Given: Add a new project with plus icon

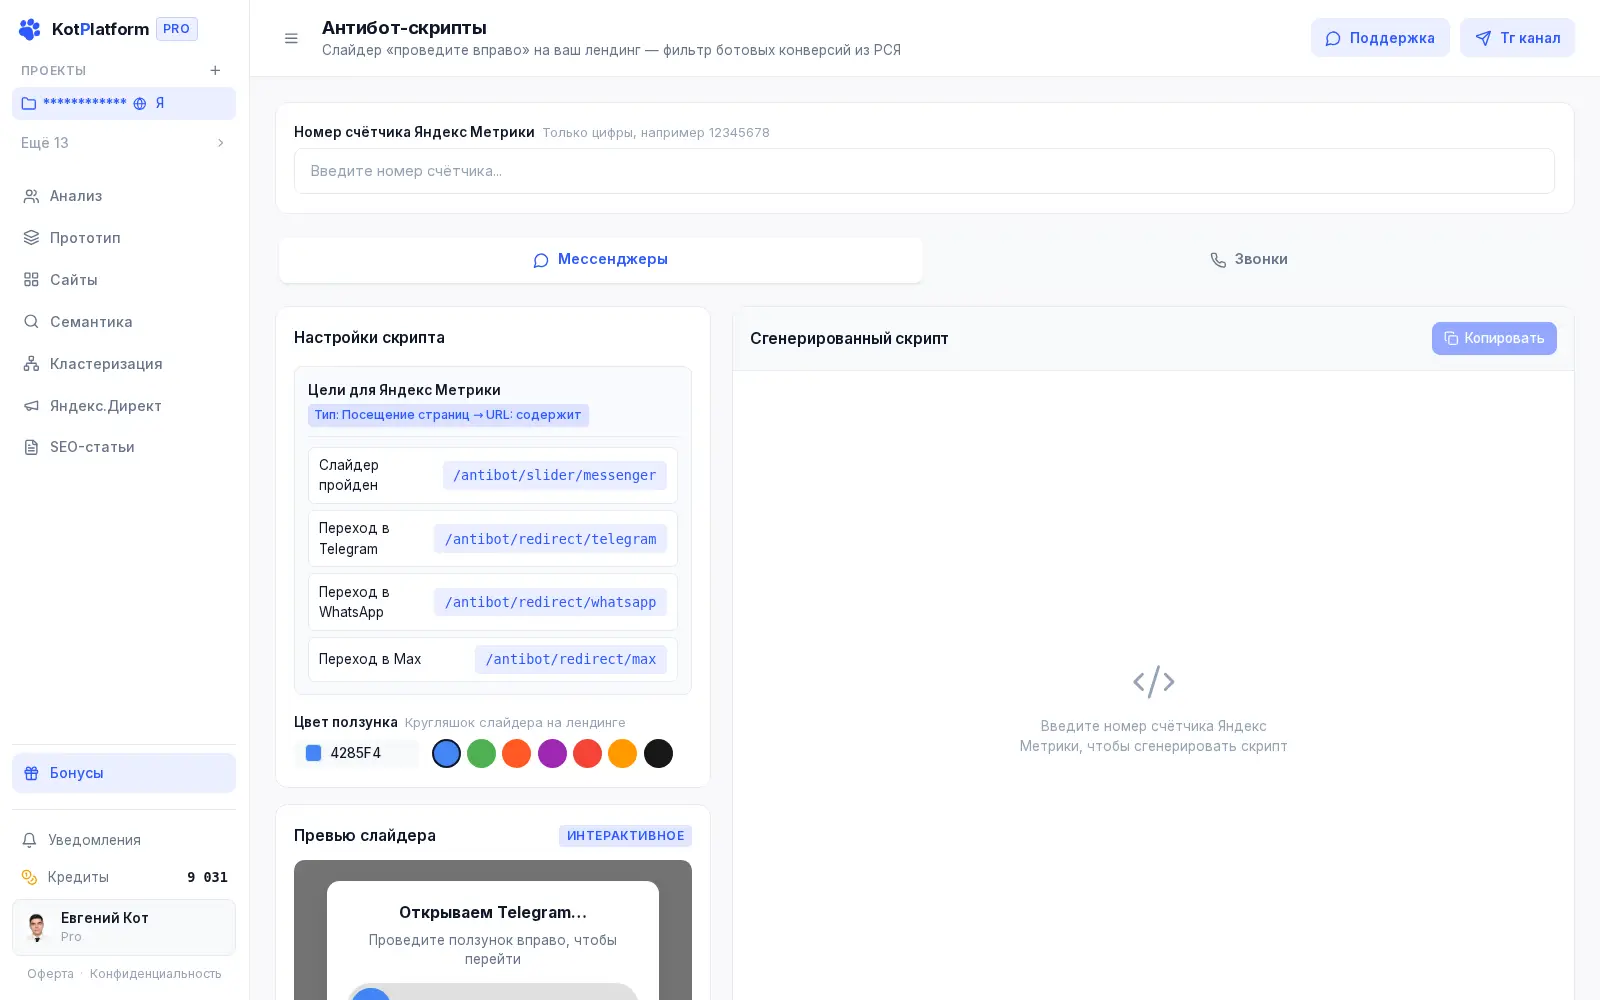Looking at the screenshot, I should click(215, 70).
